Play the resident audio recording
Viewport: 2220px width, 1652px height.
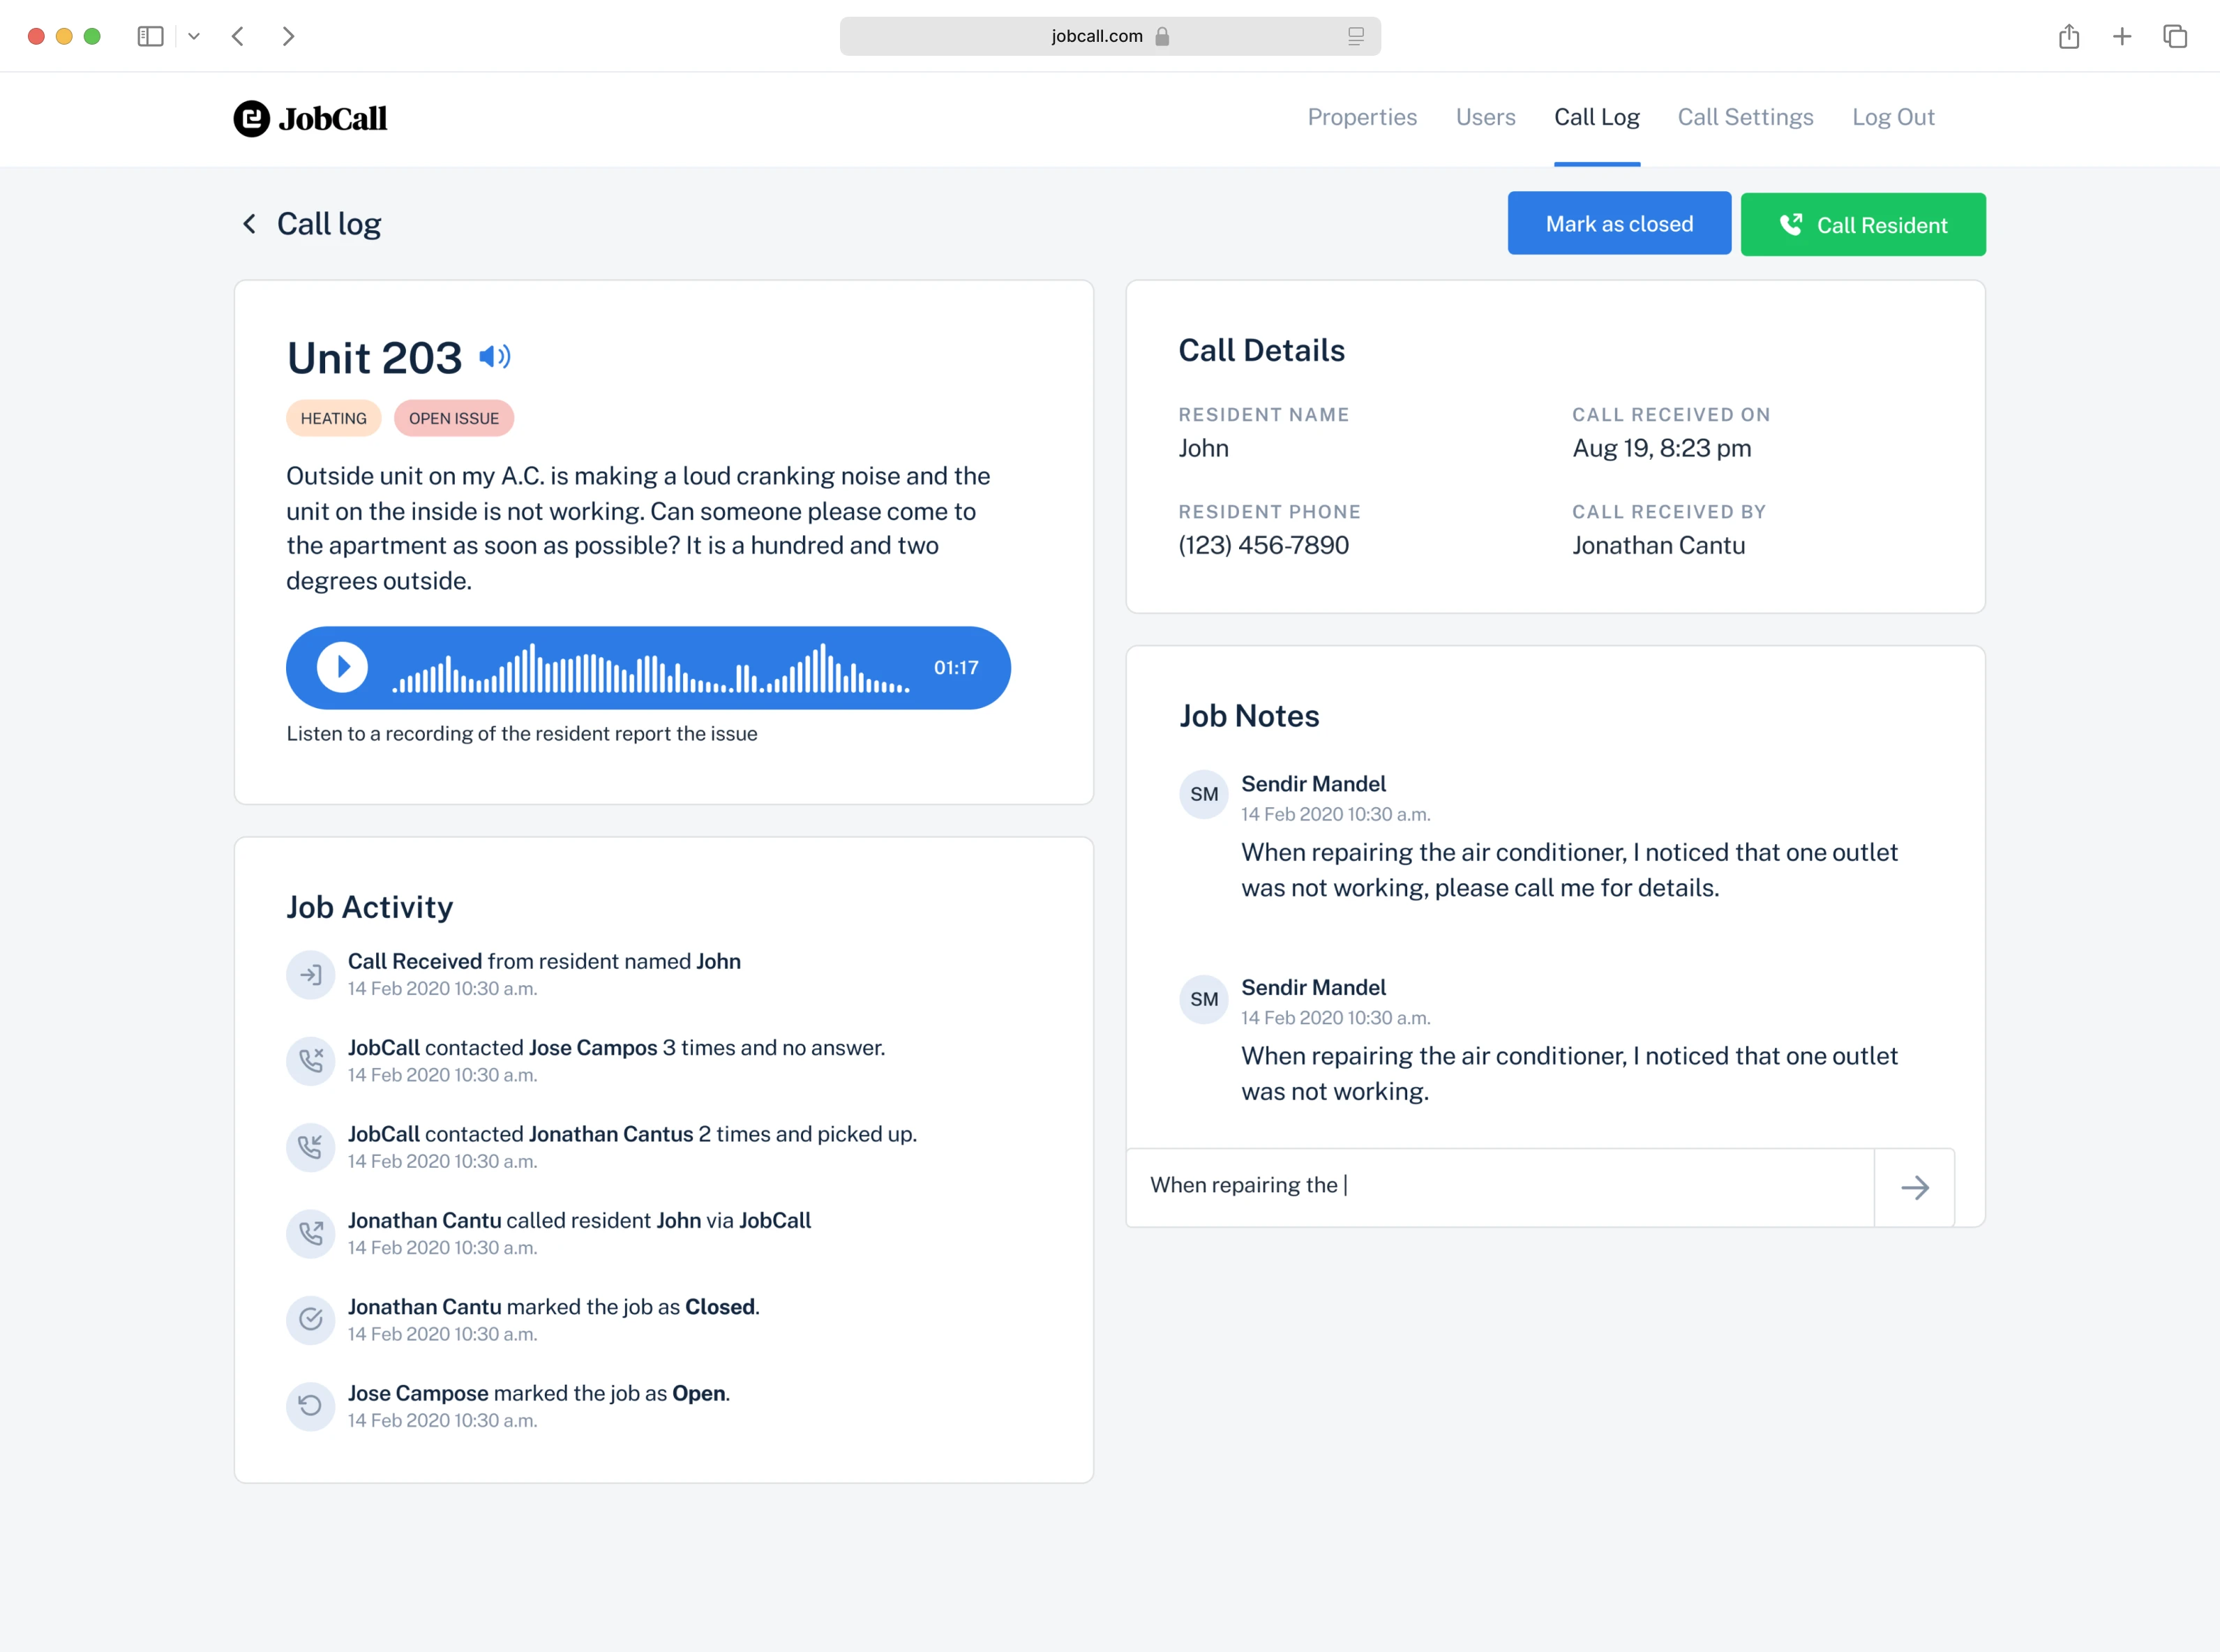[342, 667]
